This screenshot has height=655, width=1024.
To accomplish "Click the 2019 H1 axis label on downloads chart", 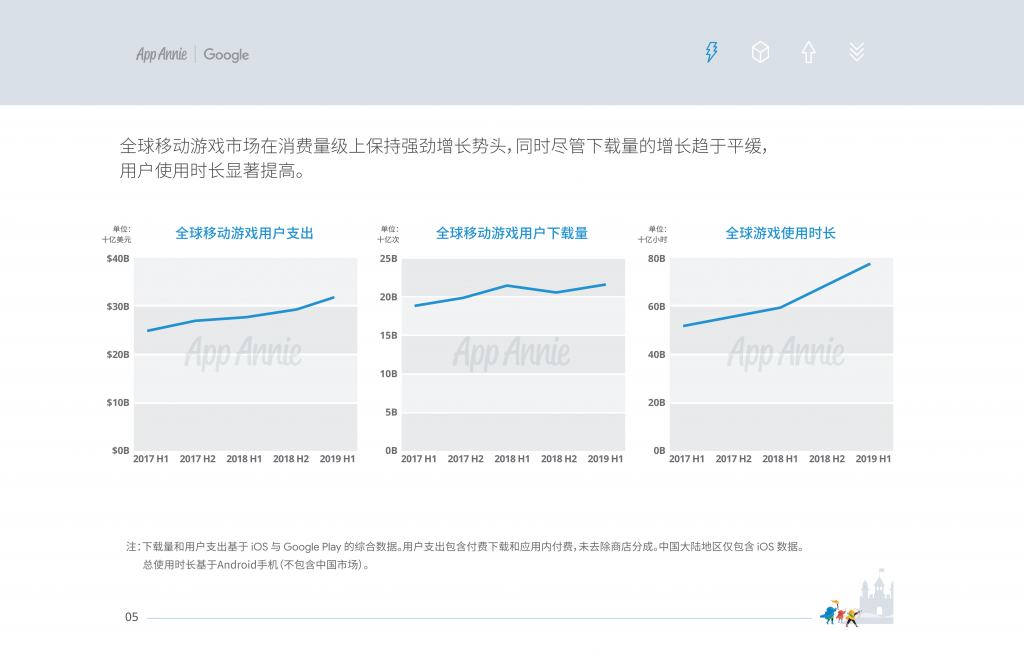I will [604, 458].
